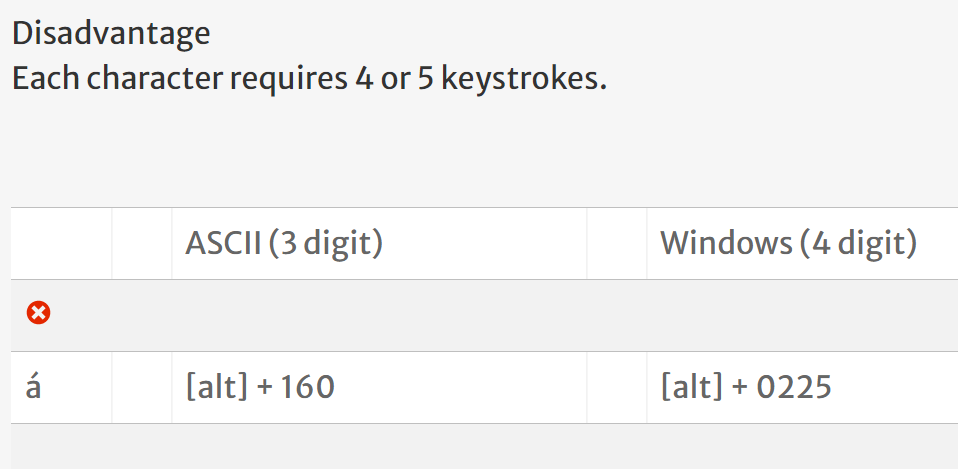This screenshot has width=958, height=469.
Task: Click the empty gray row below the "á" row
Action: (x=480, y=446)
